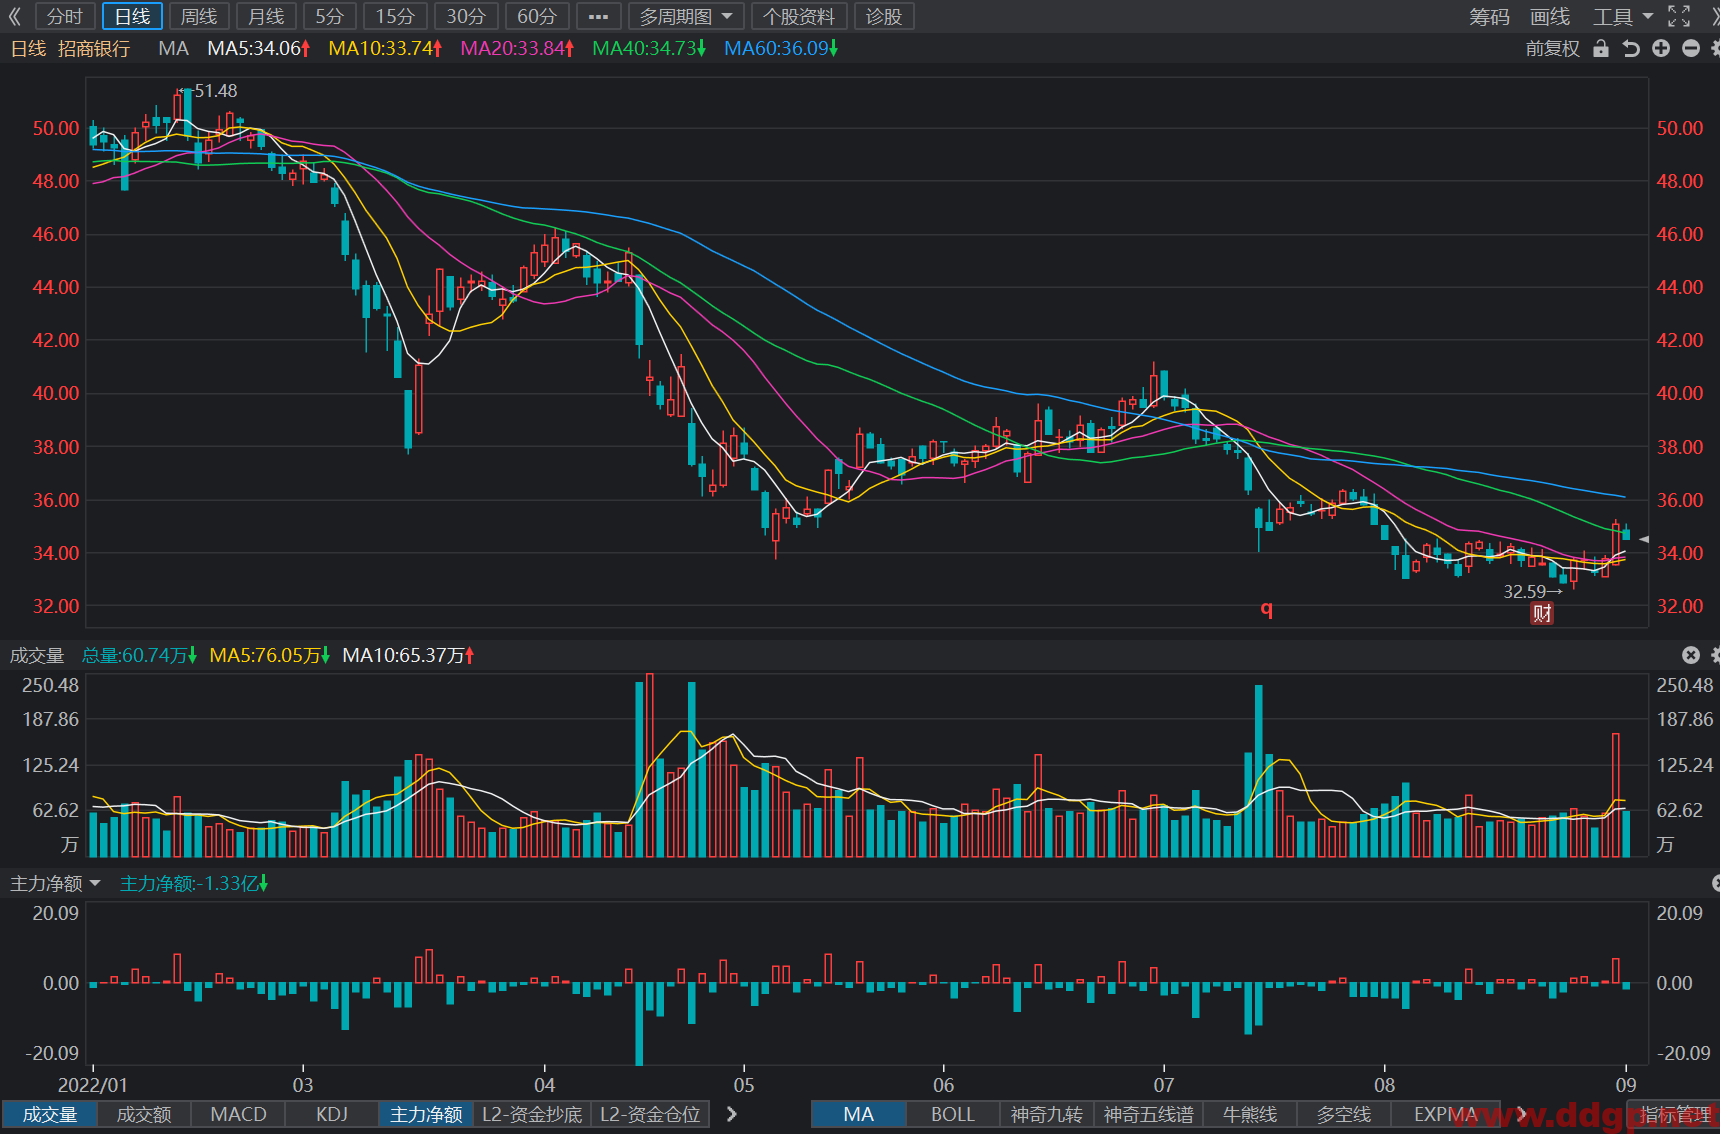Viewport: 1720px width, 1134px height.
Task: Select the KDJ indicator tab
Action: coord(332,1114)
